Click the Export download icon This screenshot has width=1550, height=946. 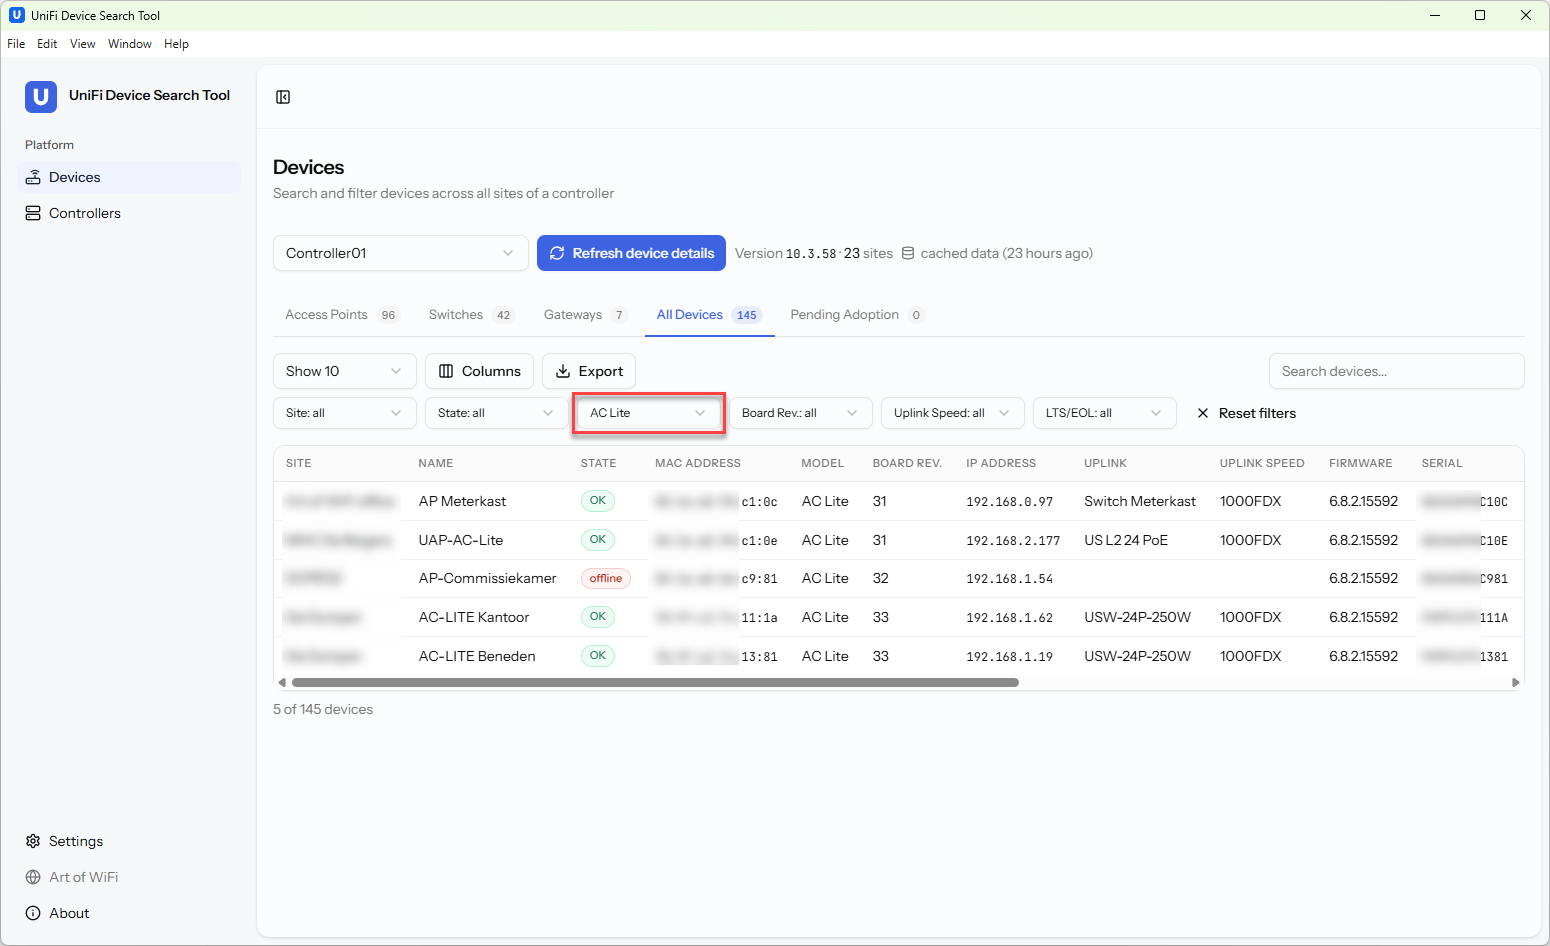click(x=563, y=371)
